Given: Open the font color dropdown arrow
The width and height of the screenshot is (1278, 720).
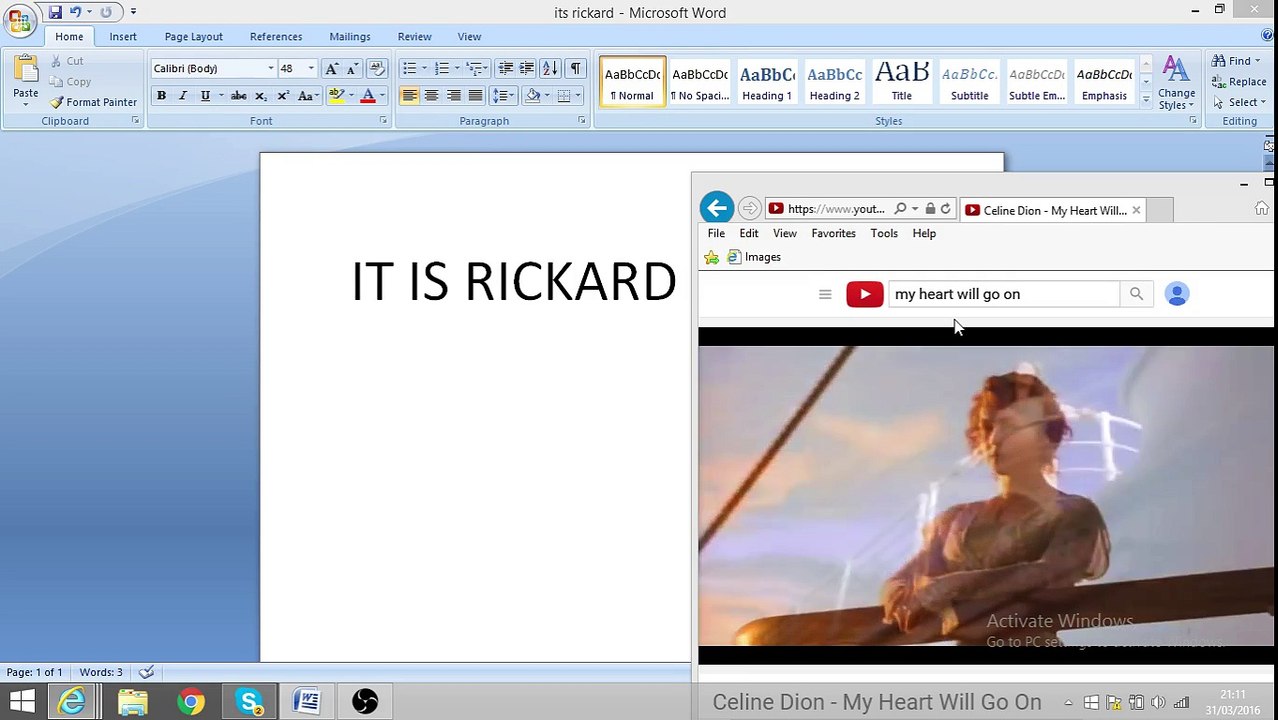Looking at the screenshot, I should (382, 96).
